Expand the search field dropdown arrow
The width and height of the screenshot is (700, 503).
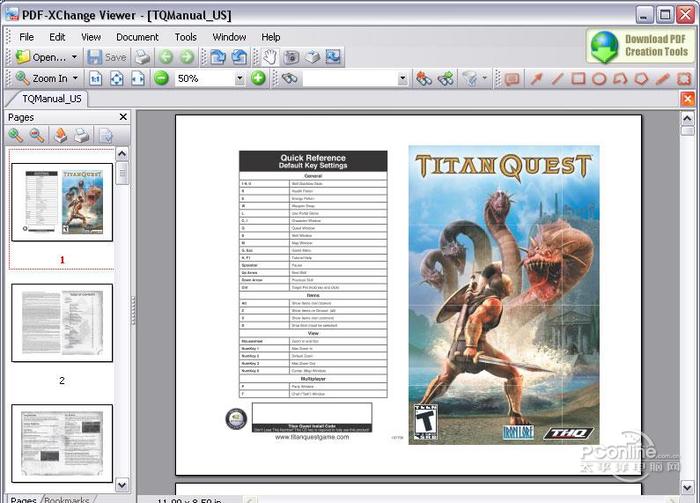[x=403, y=79]
